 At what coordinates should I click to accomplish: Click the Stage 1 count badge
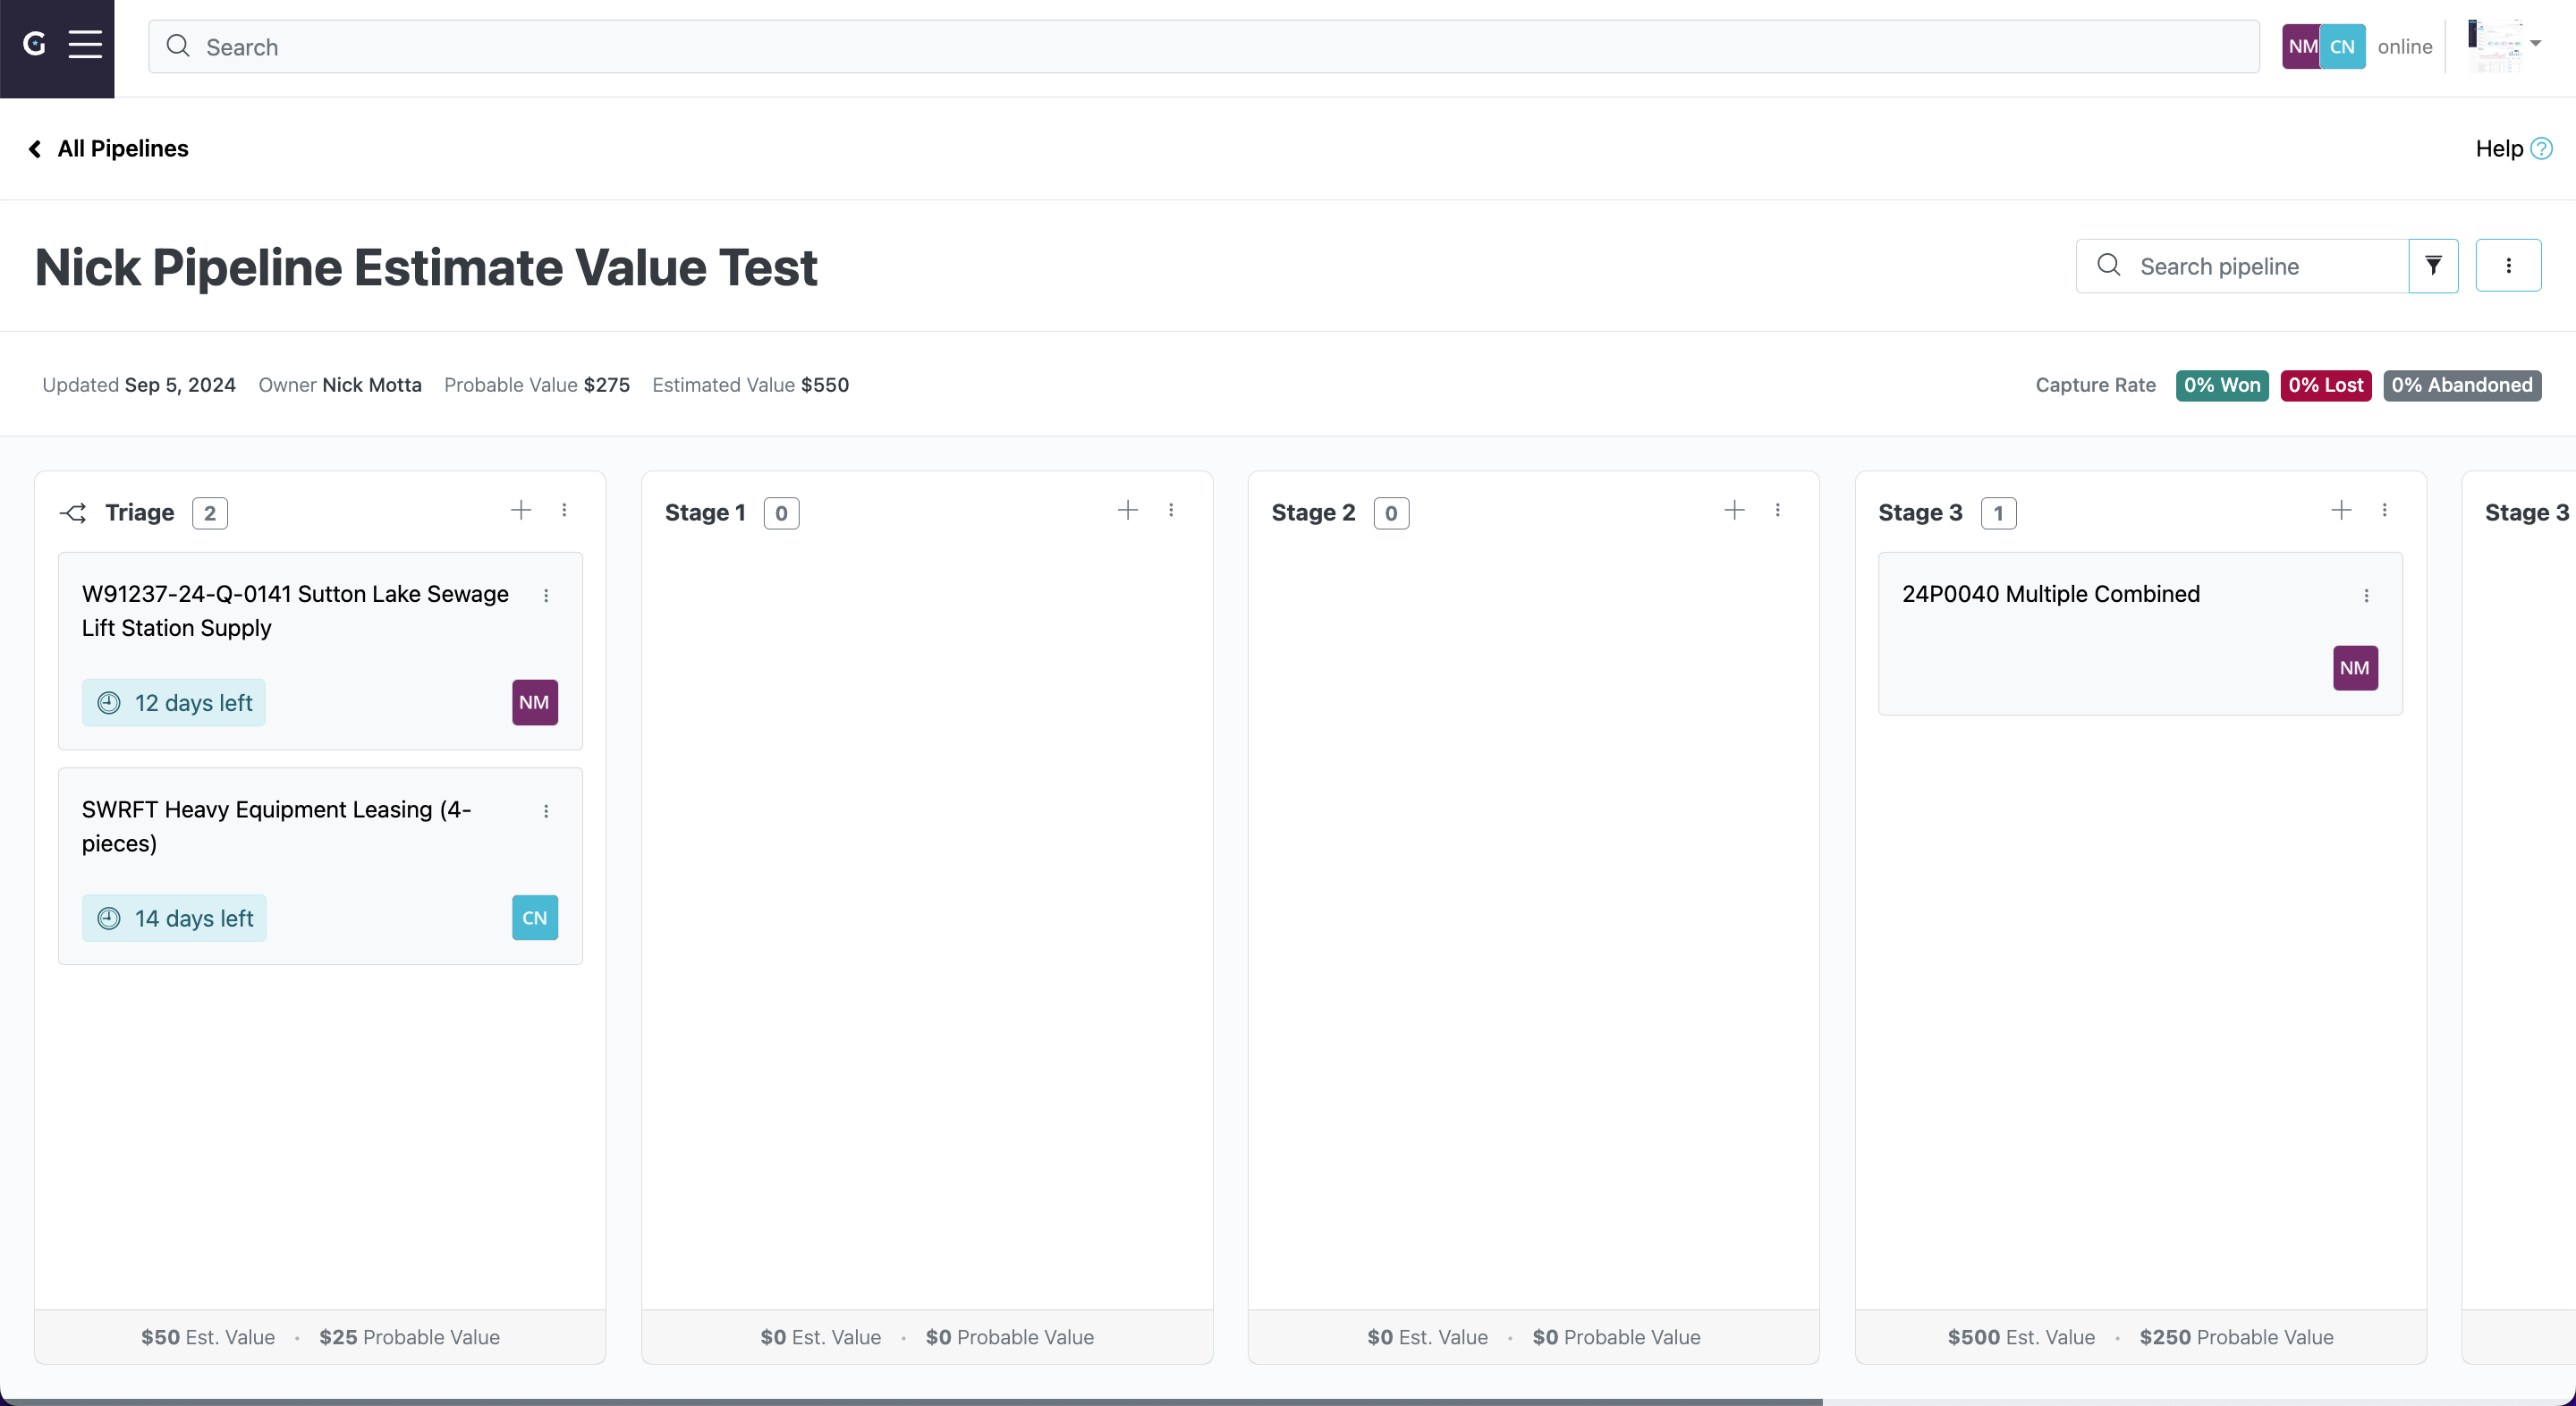click(x=782, y=513)
